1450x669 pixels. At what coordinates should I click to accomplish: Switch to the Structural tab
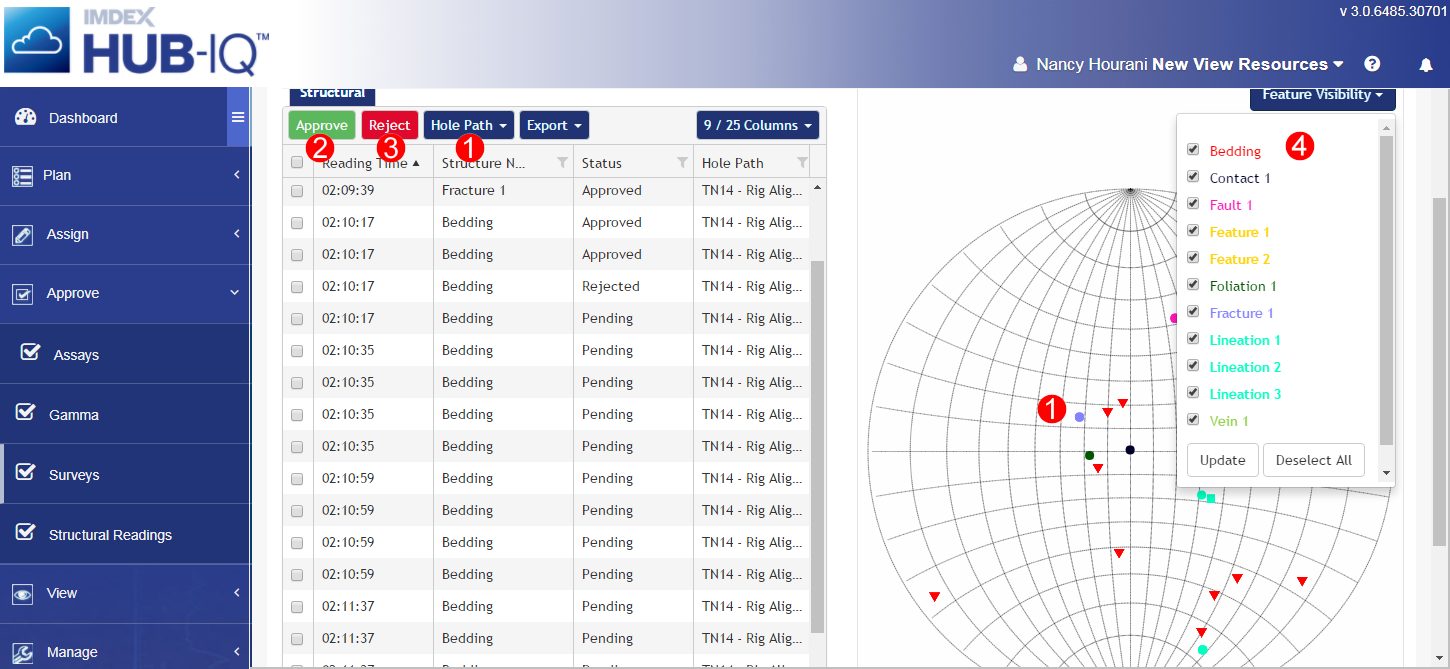(332, 94)
